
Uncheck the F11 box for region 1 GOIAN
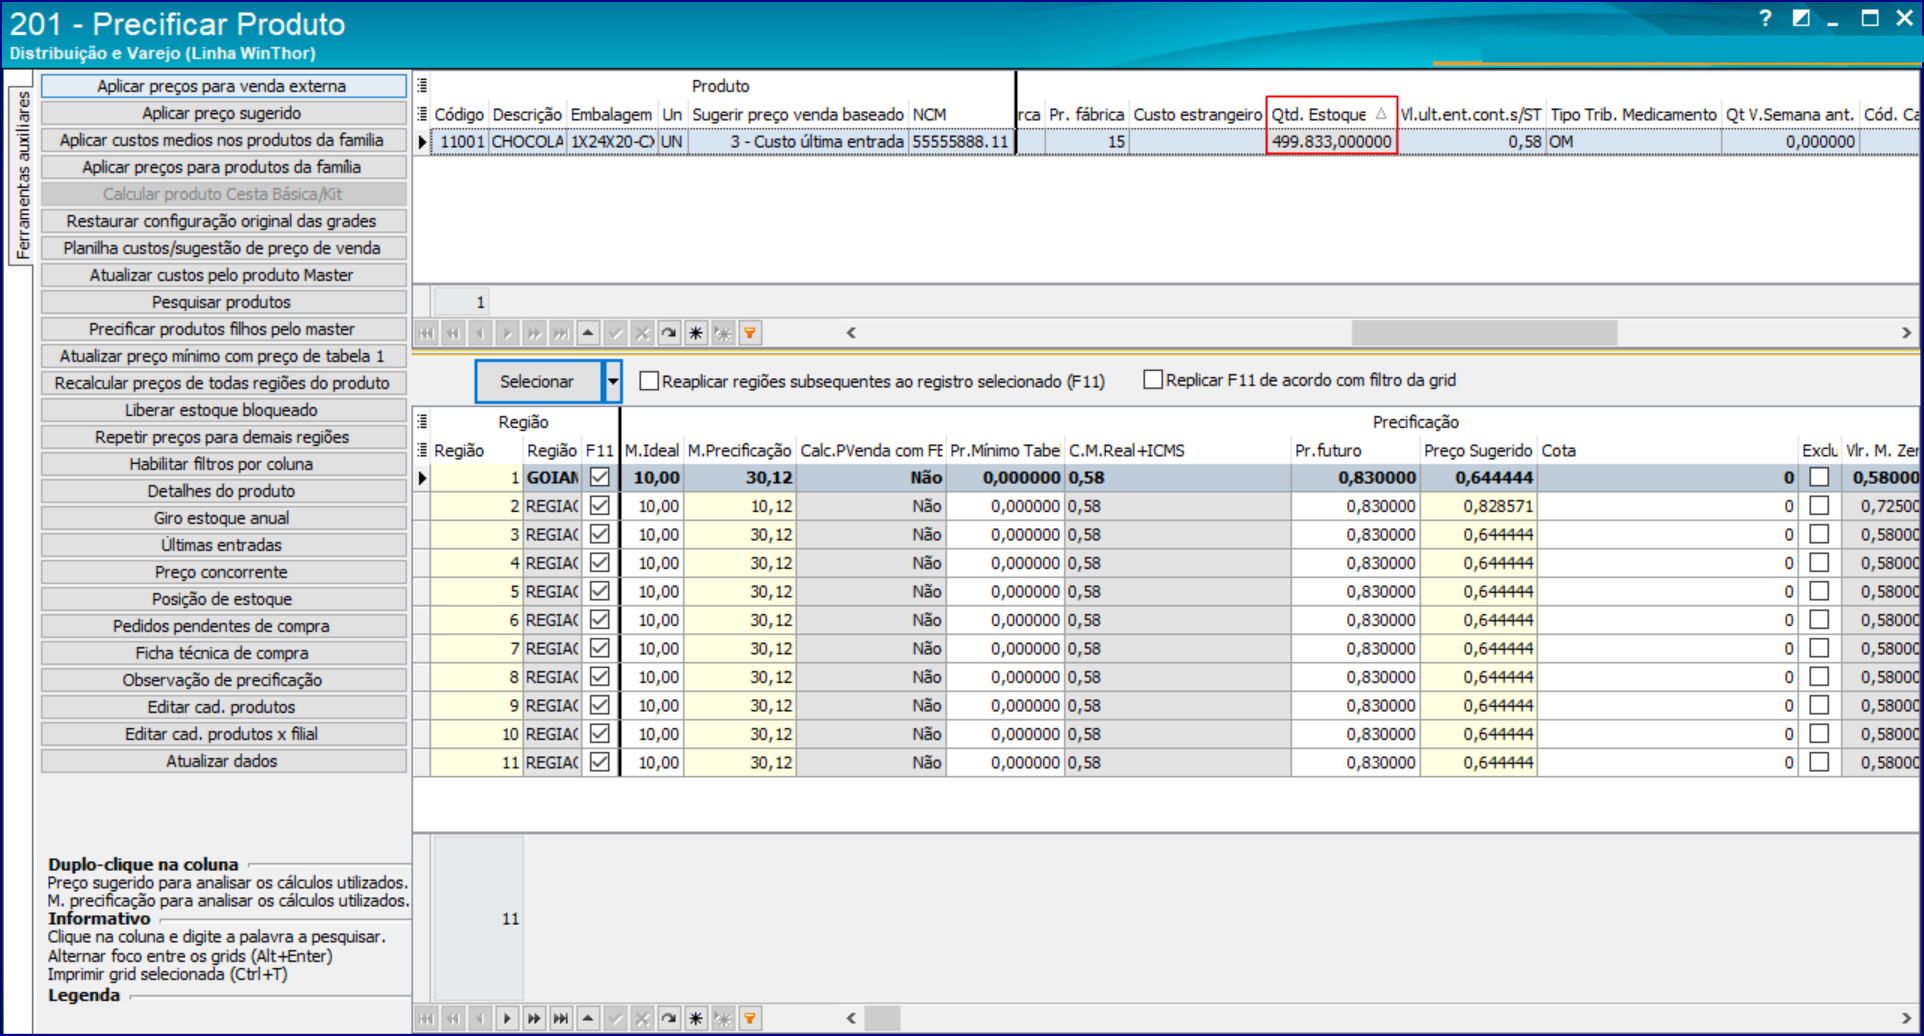pyautogui.click(x=600, y=478)
